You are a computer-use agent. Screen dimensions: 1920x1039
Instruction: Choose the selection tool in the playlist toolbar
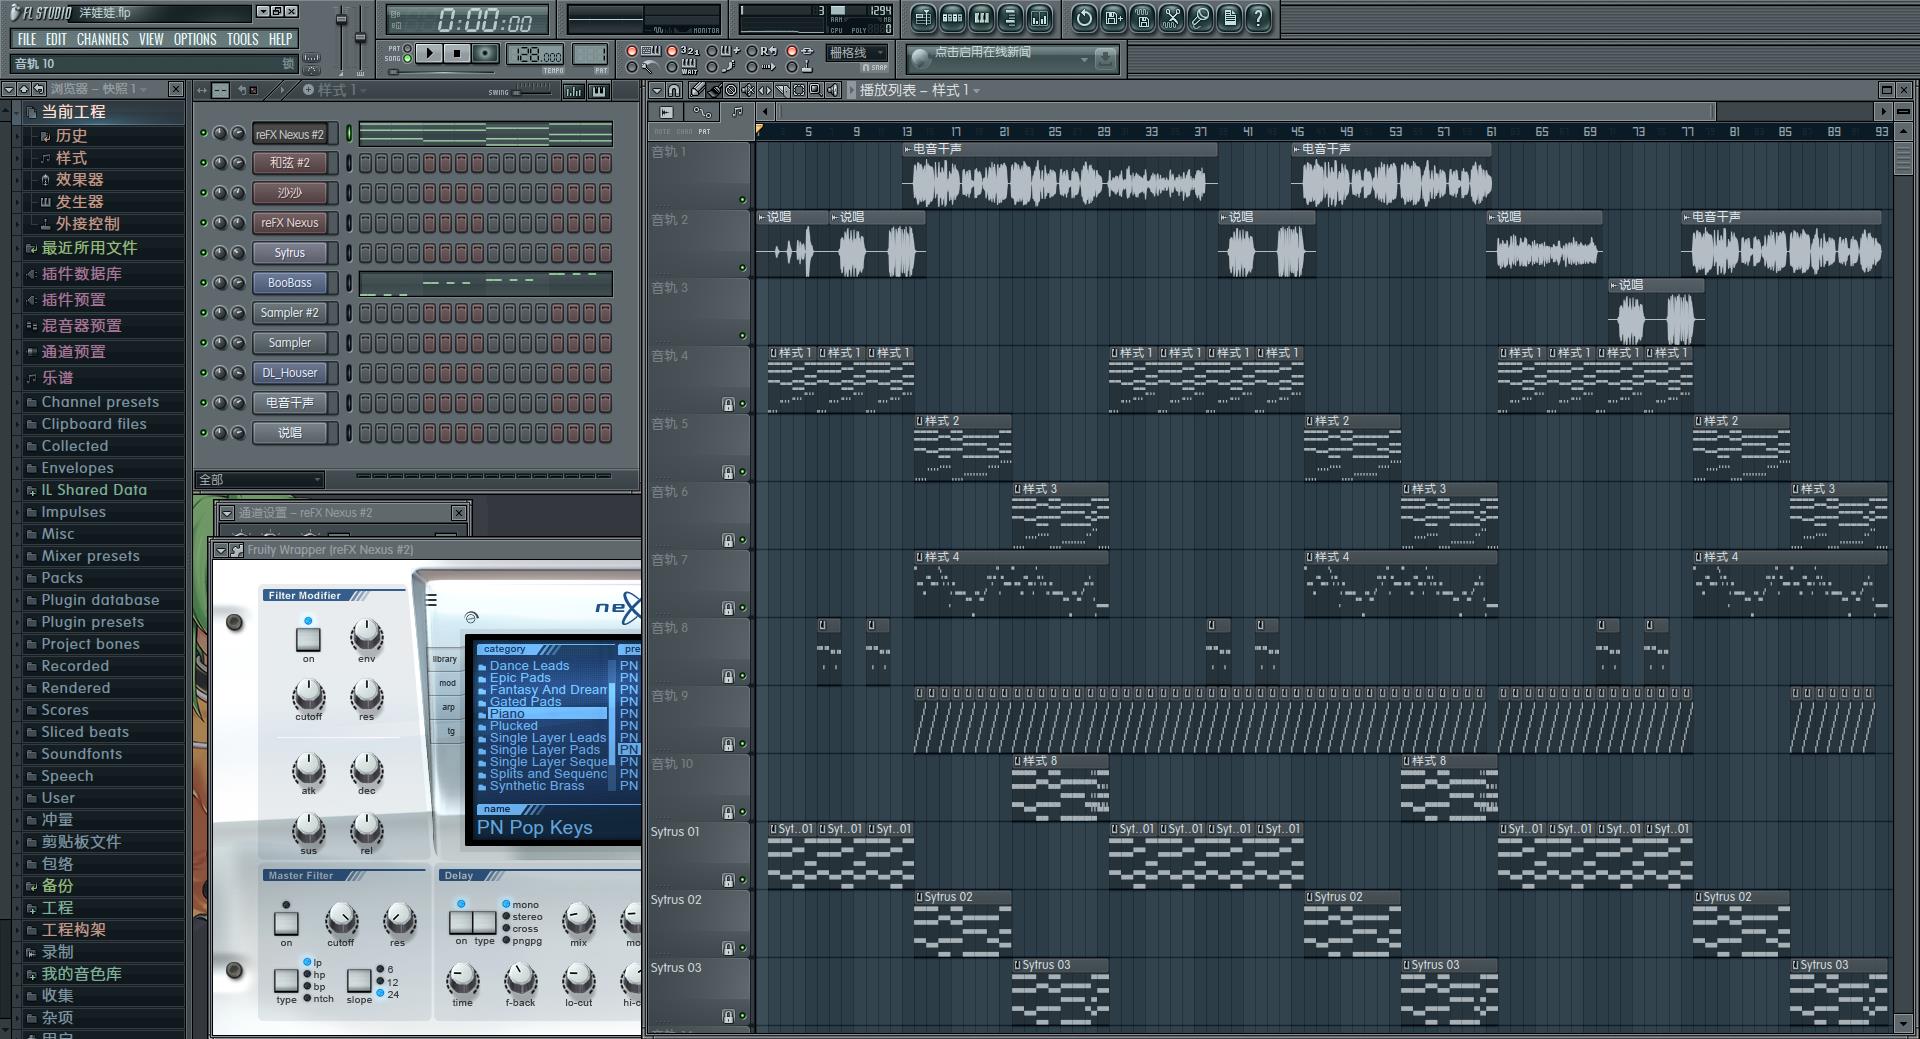[799, 90]
